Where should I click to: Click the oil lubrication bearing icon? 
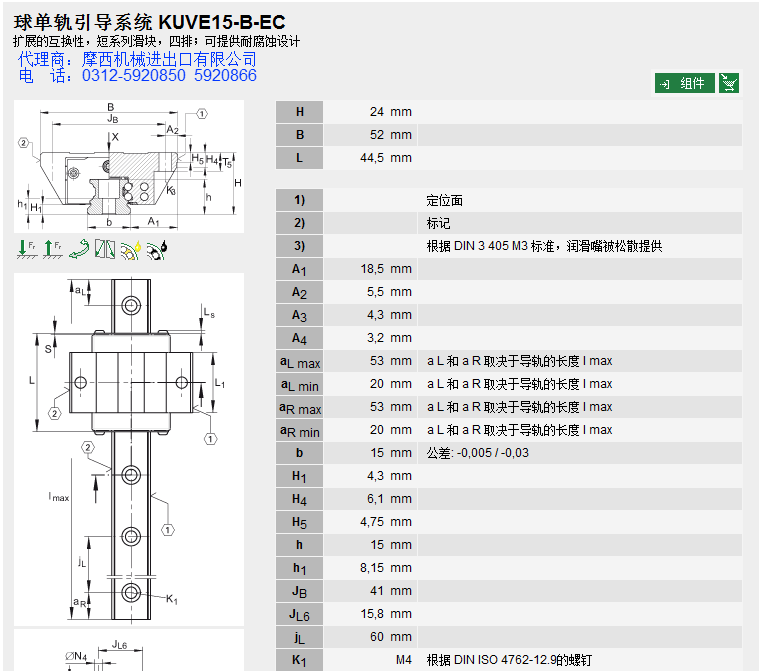157,249
